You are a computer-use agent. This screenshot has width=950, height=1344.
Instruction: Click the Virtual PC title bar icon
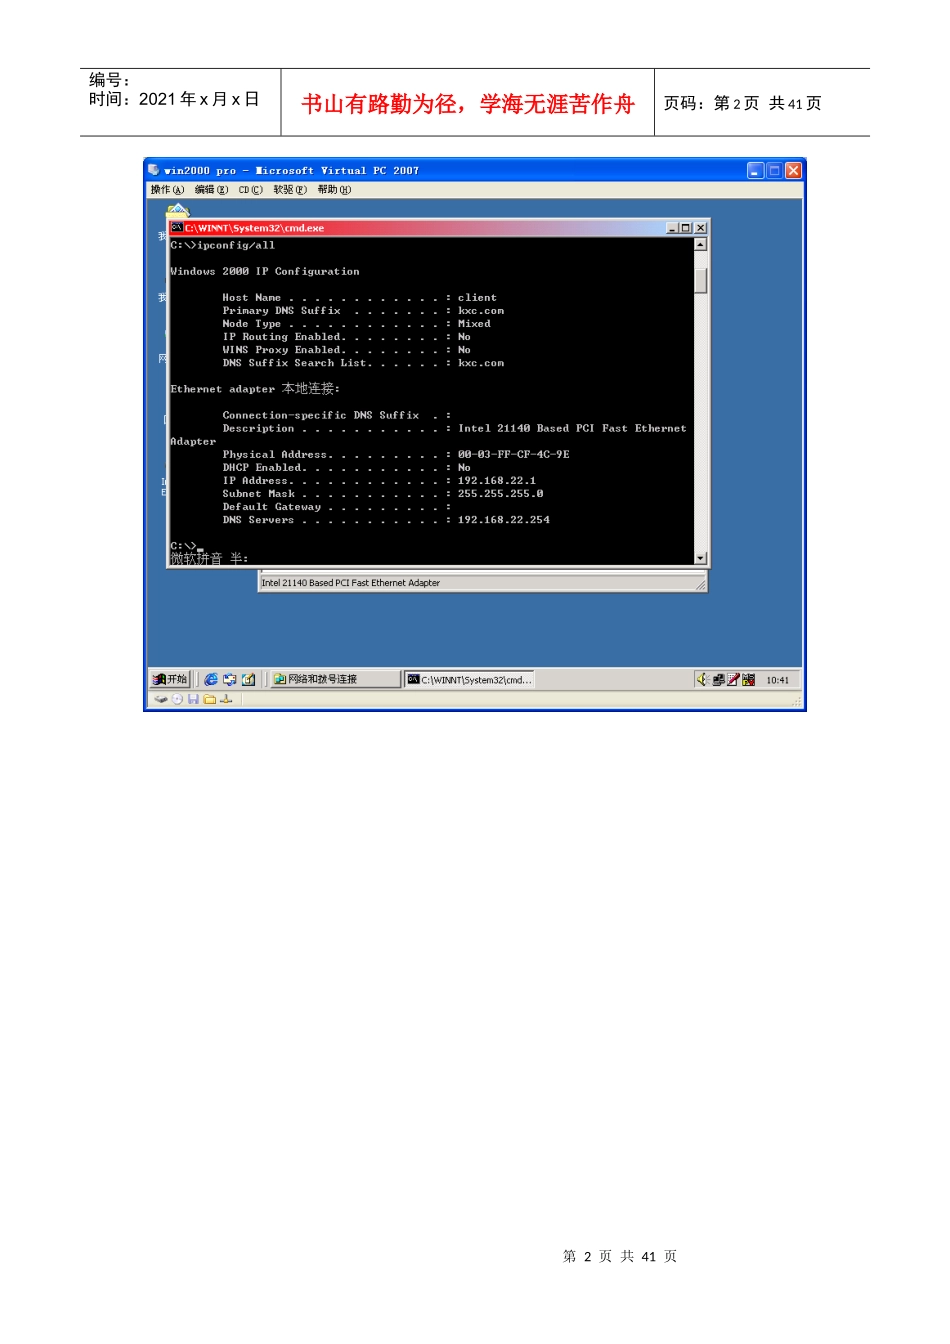tap(153, 170)
